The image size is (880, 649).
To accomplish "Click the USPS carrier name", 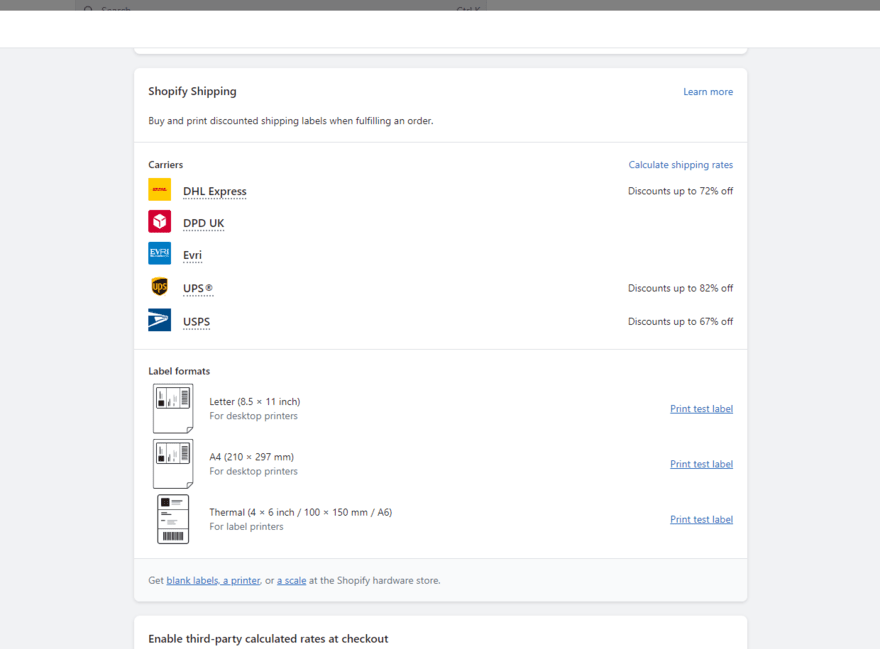I will [196, 322].
